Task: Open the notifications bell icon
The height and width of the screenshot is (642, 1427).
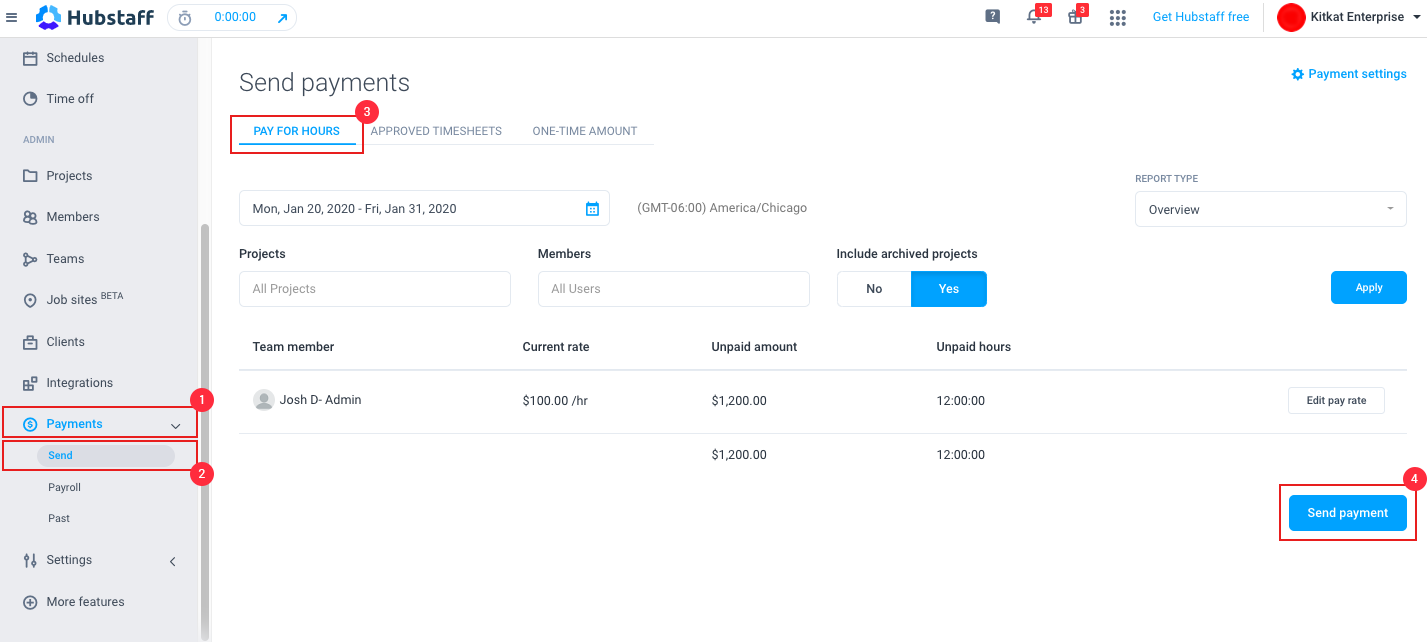Action: point(1034,17)
